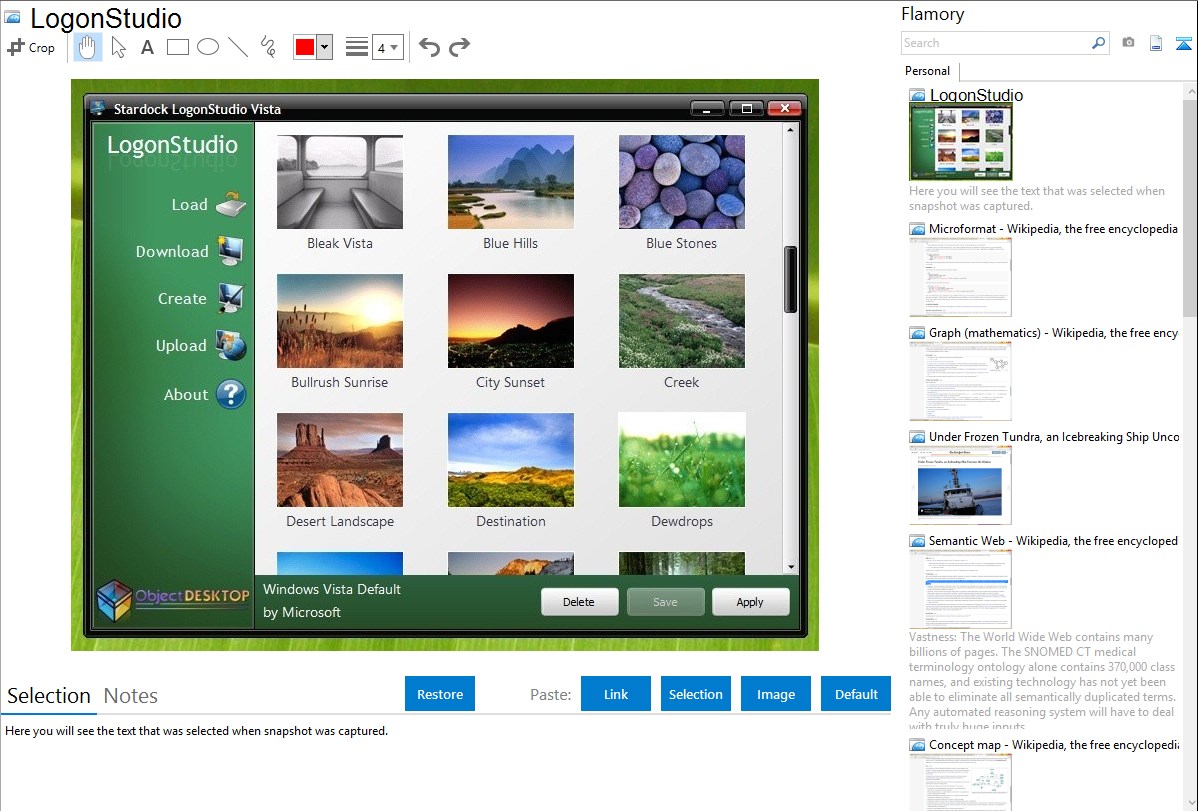The image size is (1198, 811).
Task: Click the line thickness icon
Action: point(356,47)
